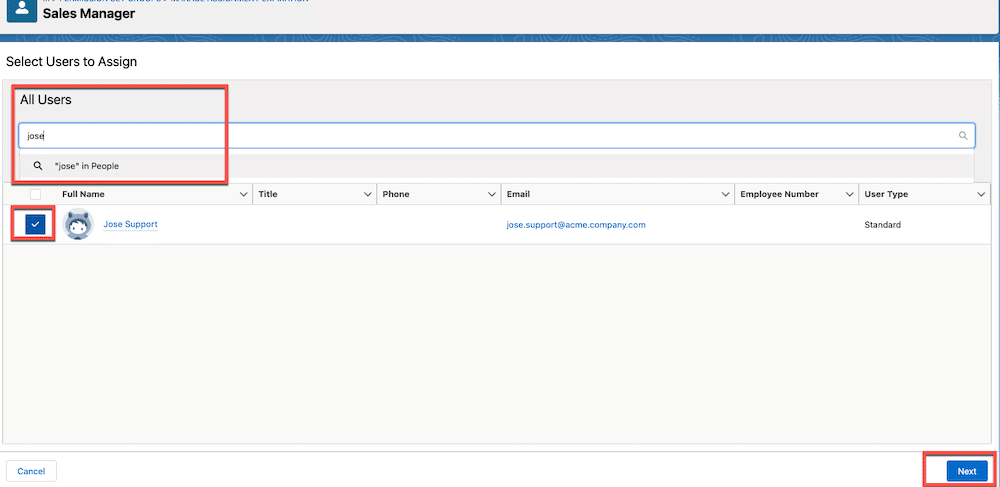Toggle the select-all header checkbox

click(x=35, y=194)
